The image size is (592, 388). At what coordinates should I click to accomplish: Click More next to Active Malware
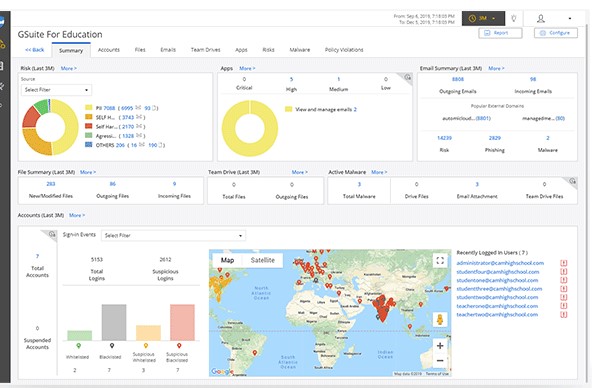click(x=379, y=172)
